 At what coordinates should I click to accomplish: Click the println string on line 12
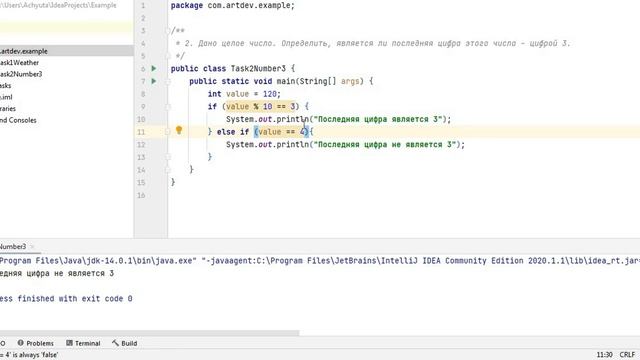click(385, 144)
